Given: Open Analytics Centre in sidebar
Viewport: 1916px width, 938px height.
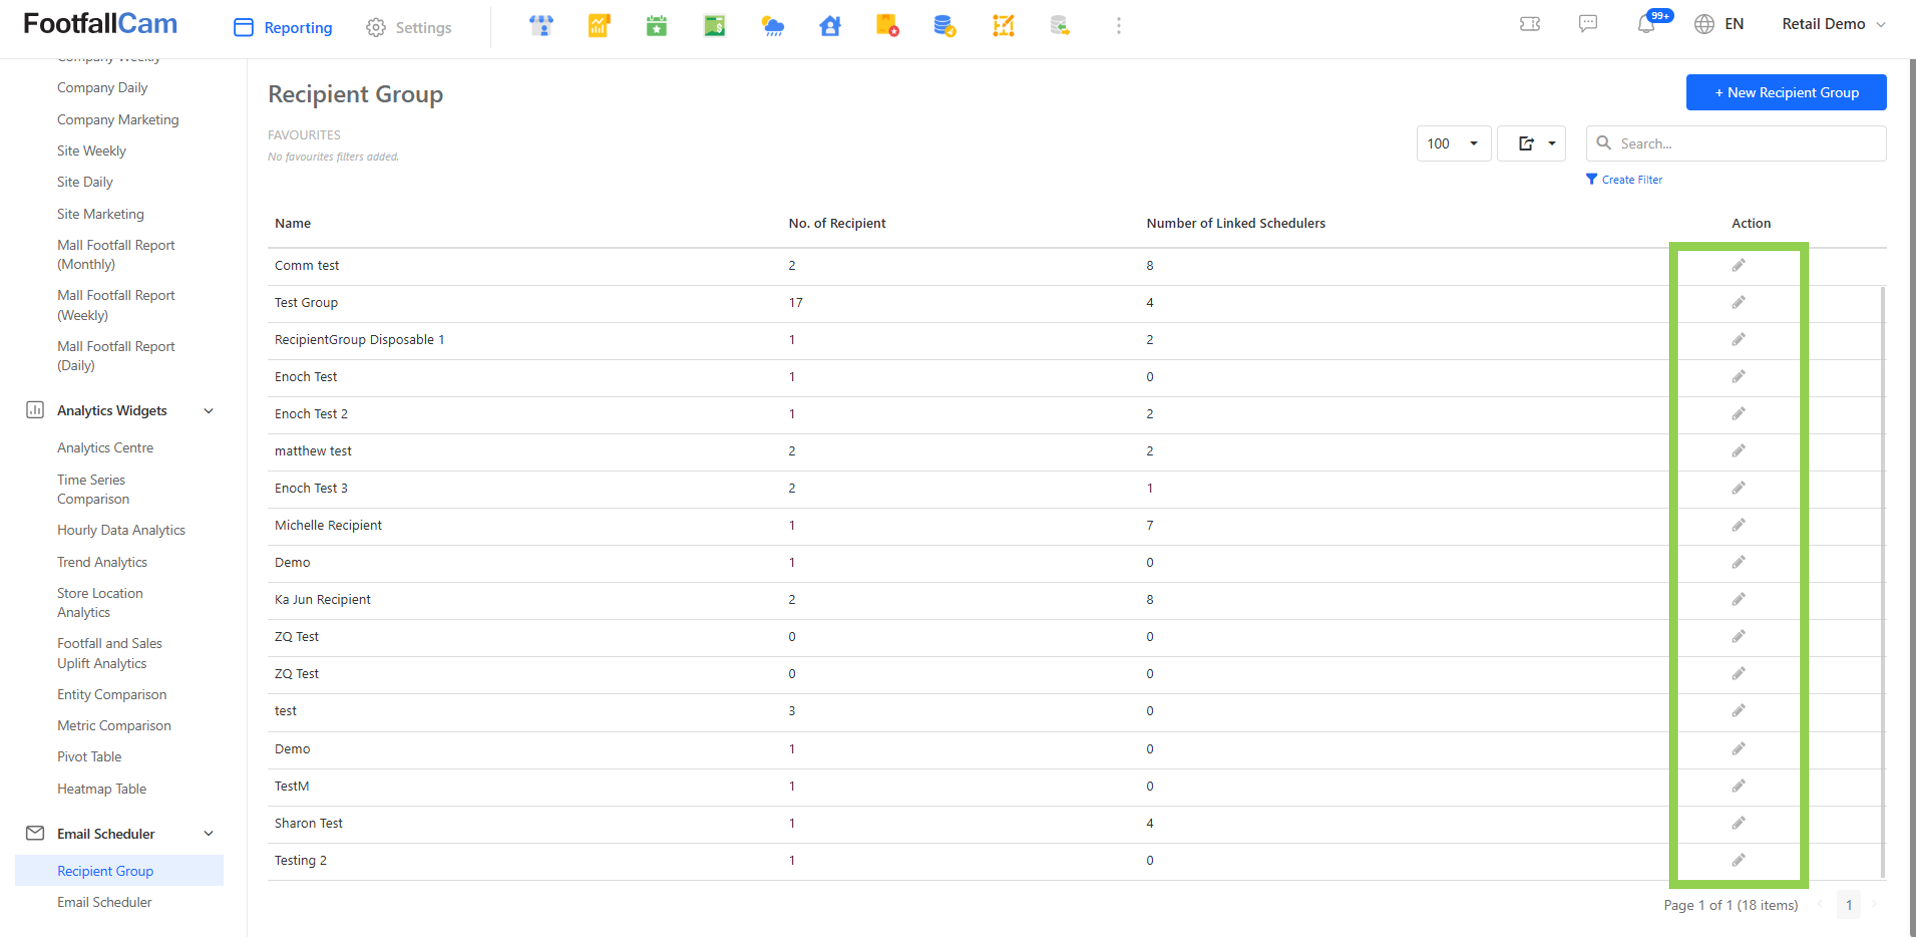Looking at the screenshot, I should coord(105,448).
